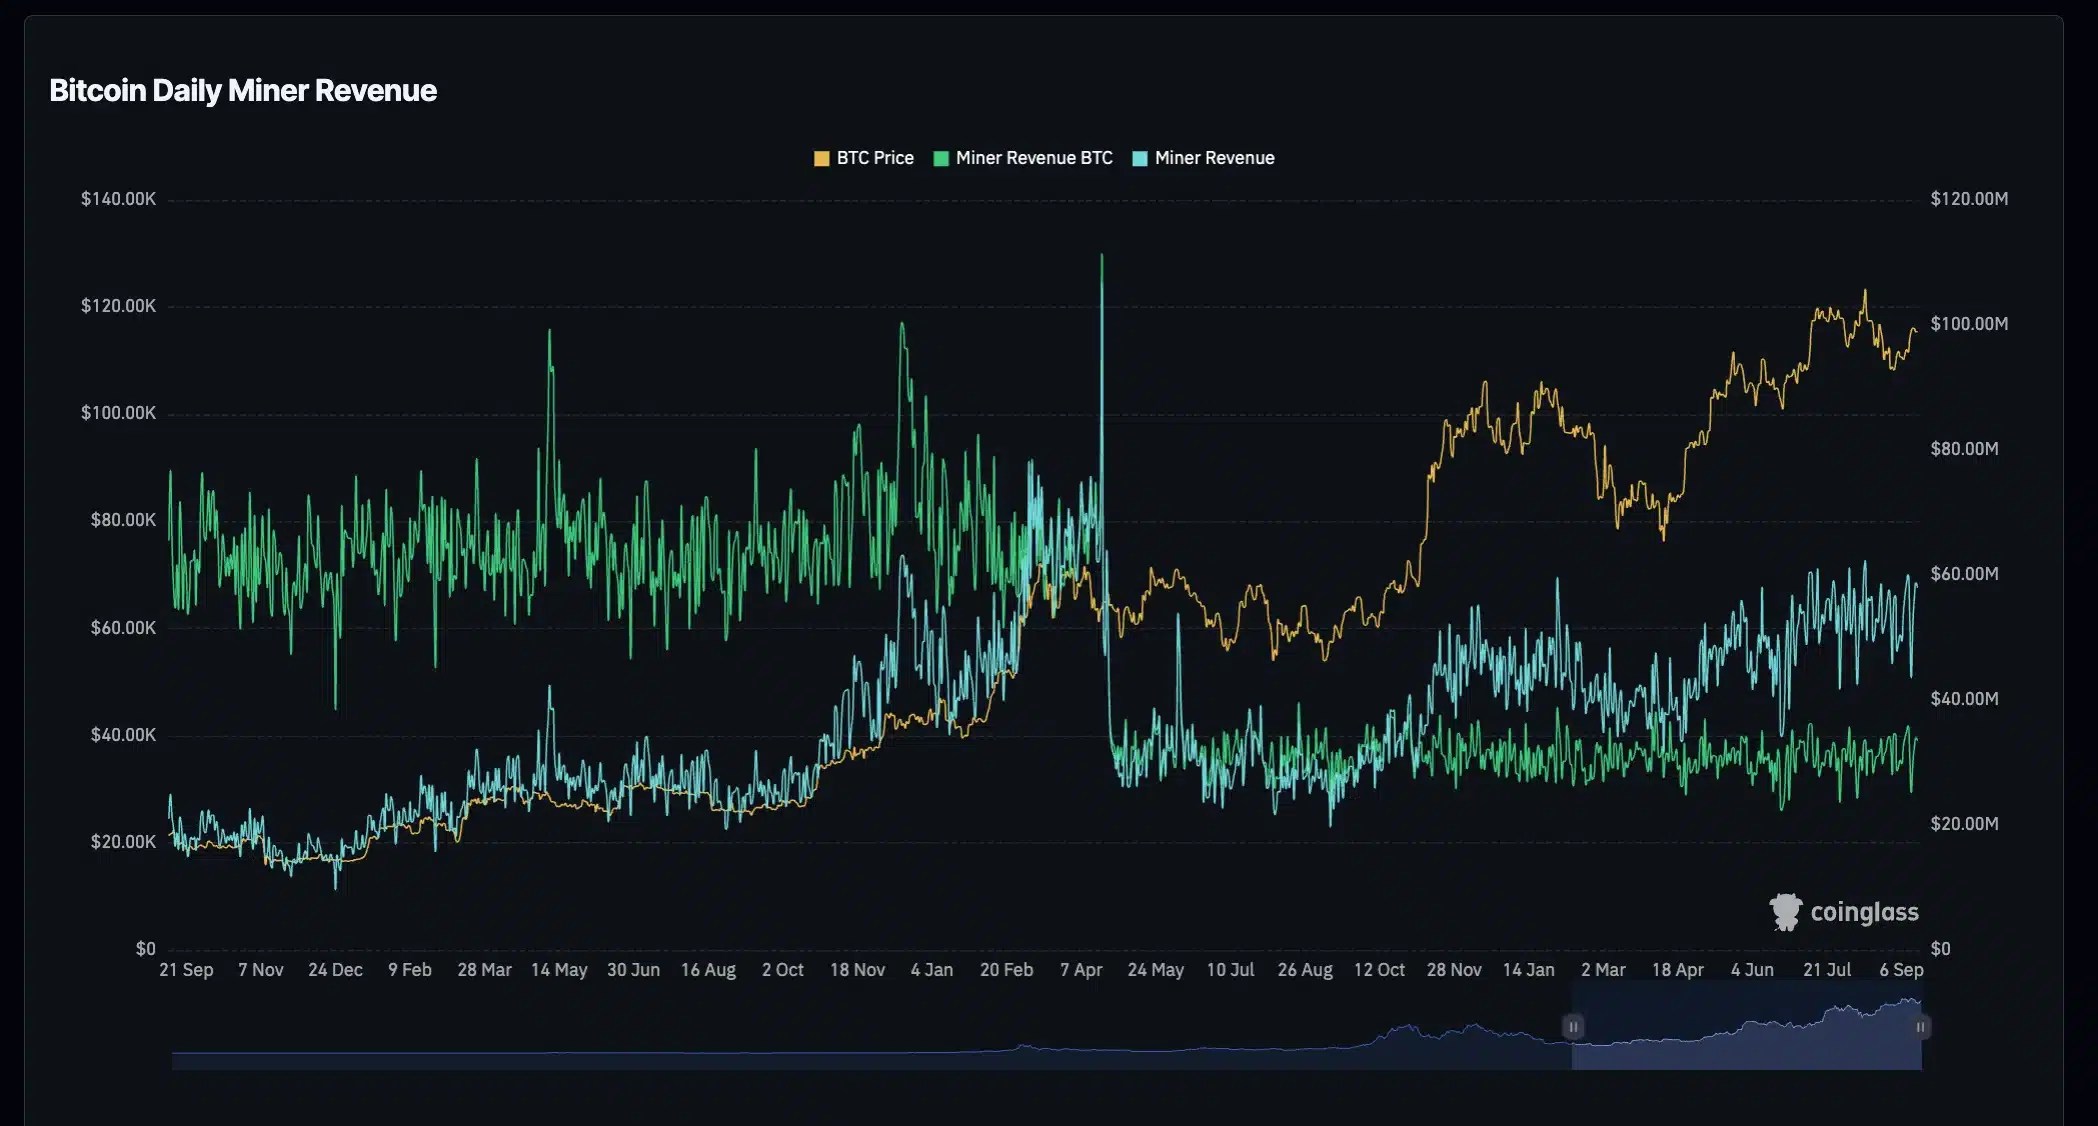This screenshot has width=2098, height=1126.
Task: Click the coinglass brand name link
Action: 1862,911
